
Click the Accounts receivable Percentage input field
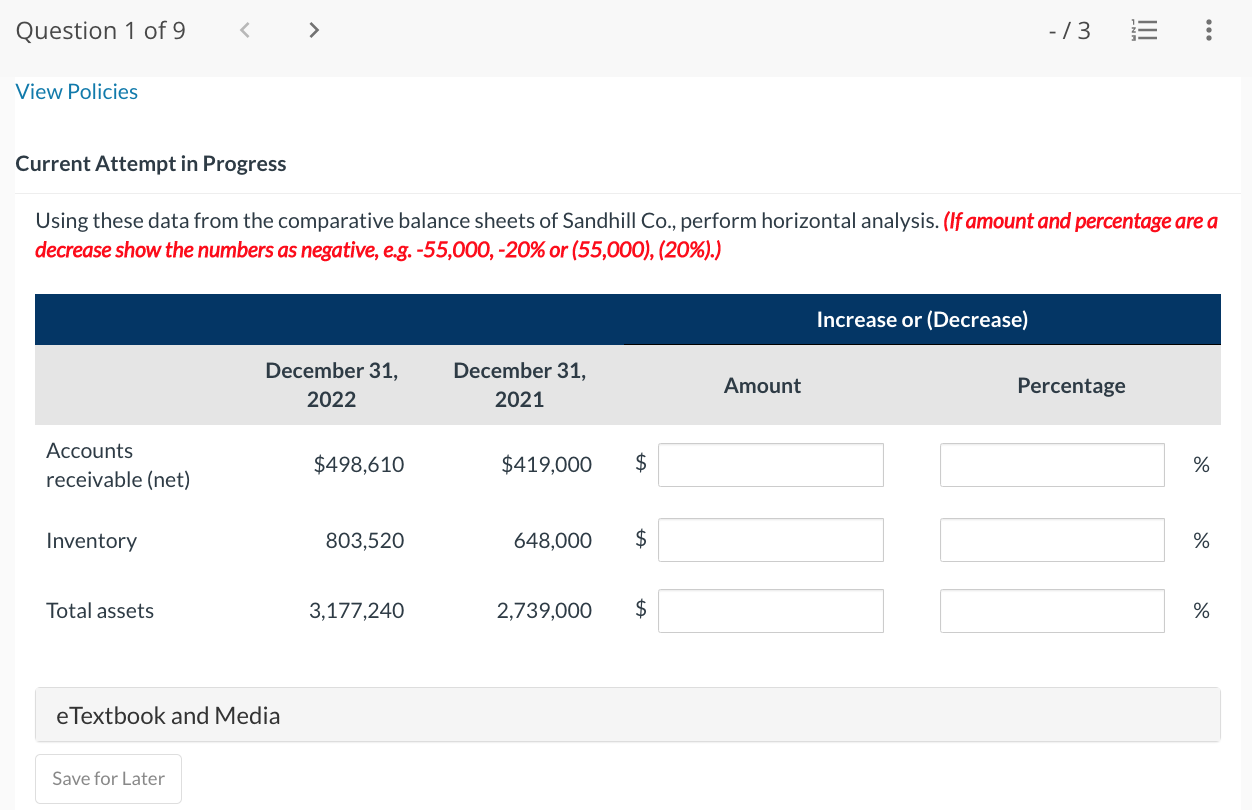tap(1052, 464)
